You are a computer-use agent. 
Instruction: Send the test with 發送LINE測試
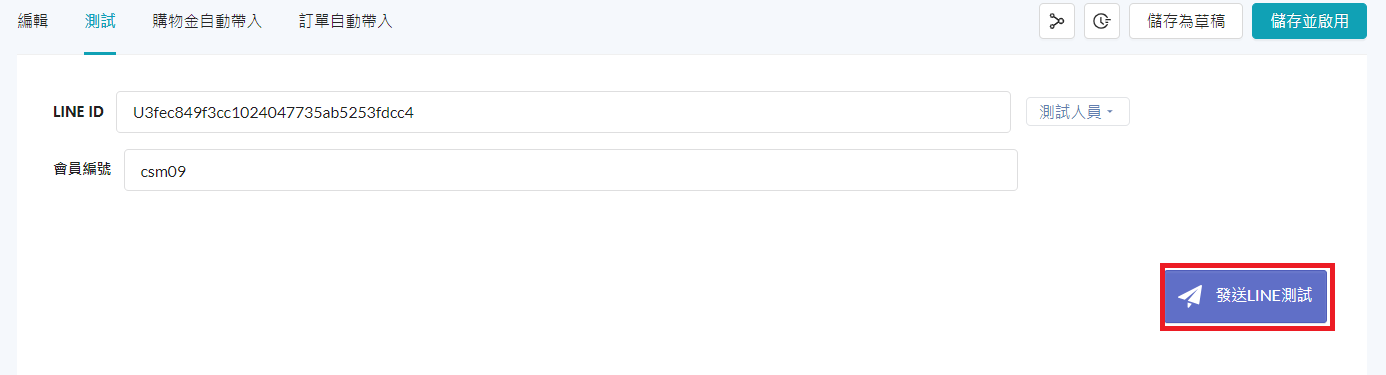tap(1247, 296)
